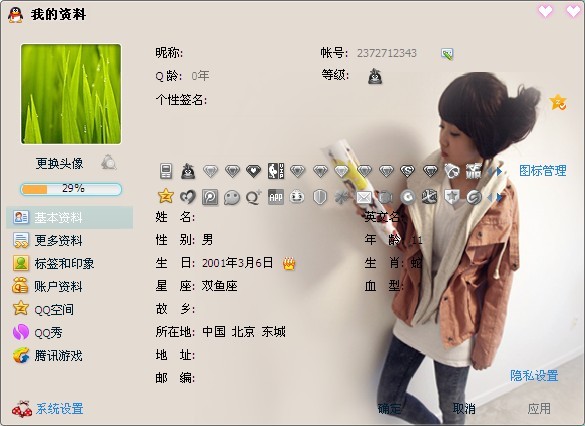
Task: Open the 更多资料 section
Action: (47, 241)
